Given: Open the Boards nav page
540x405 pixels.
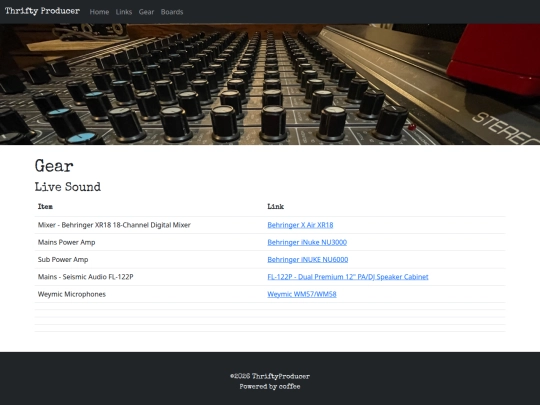Looking at the screenshot, I should point(172,12).
